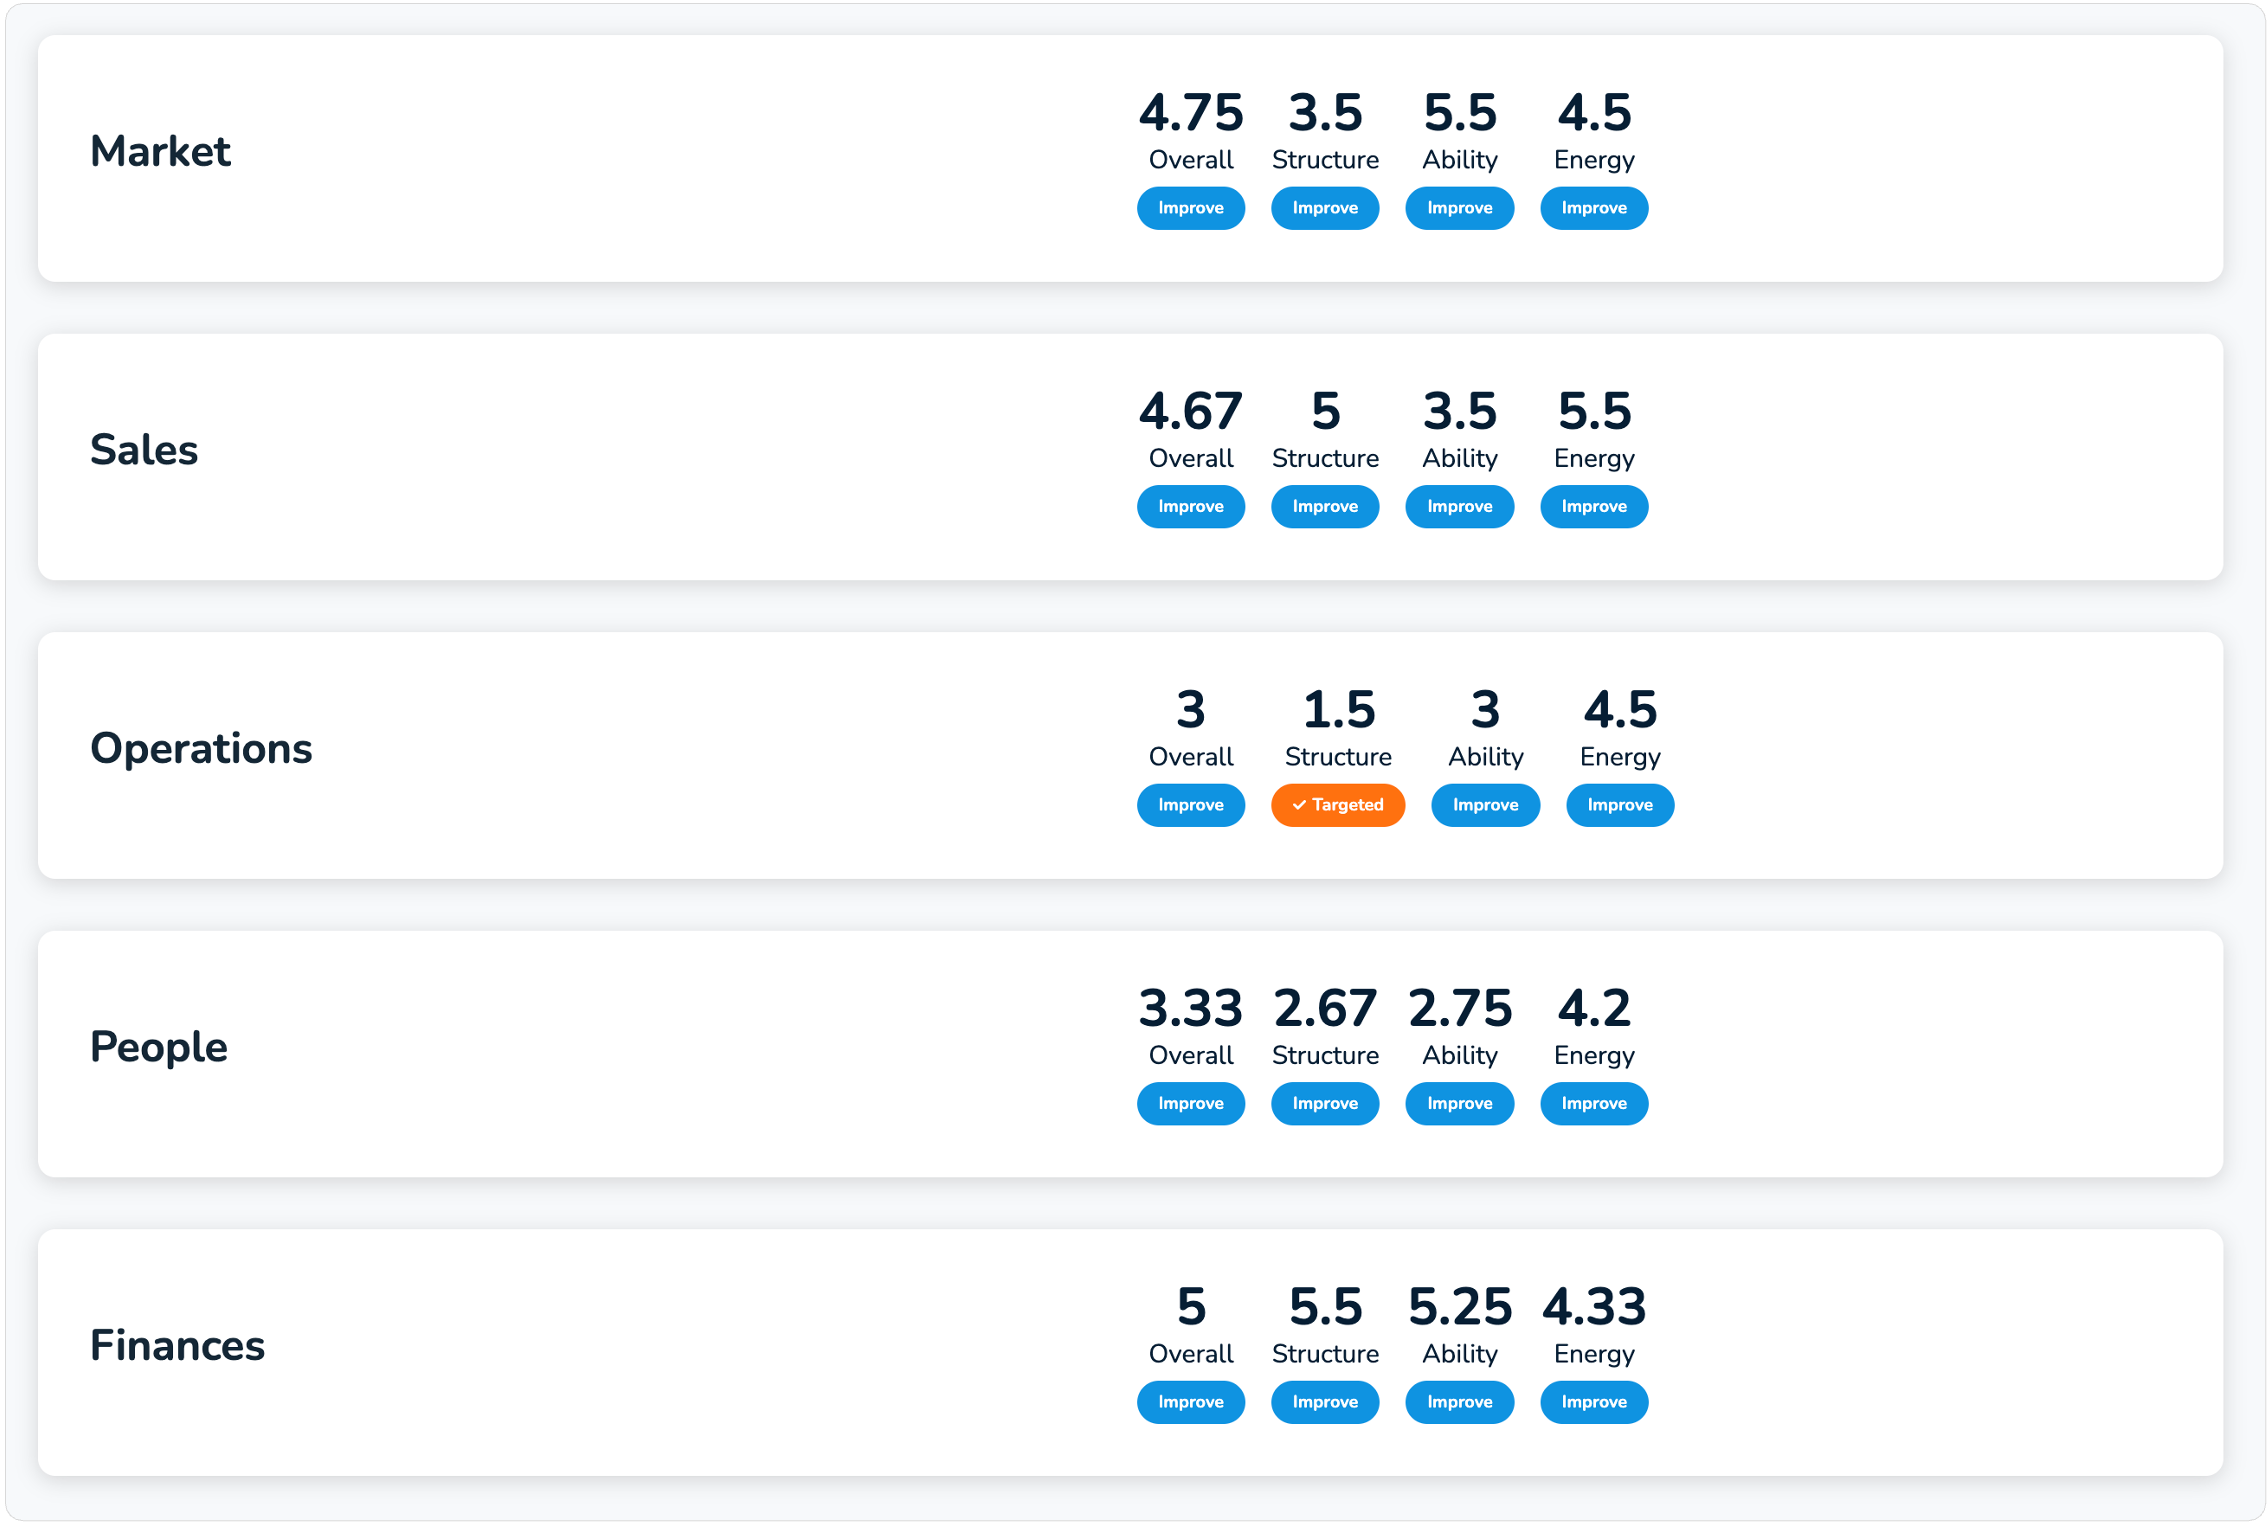Improve the Sales Ability score

1459,506
